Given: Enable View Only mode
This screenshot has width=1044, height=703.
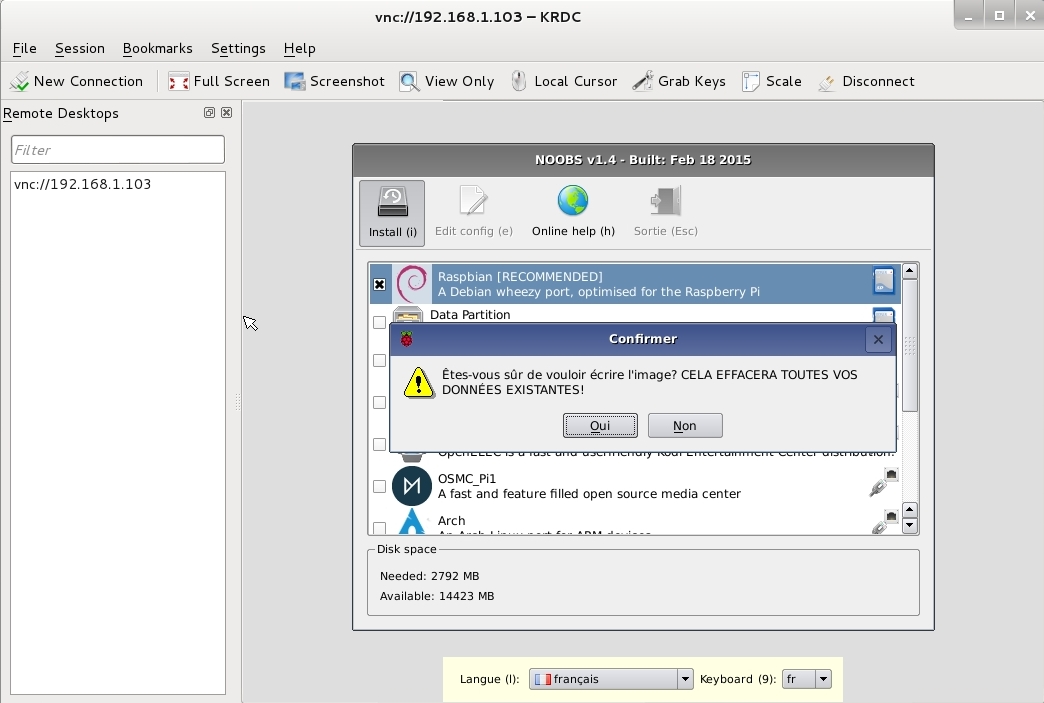Looking at the screenshot, I should (x=447, y=81).
